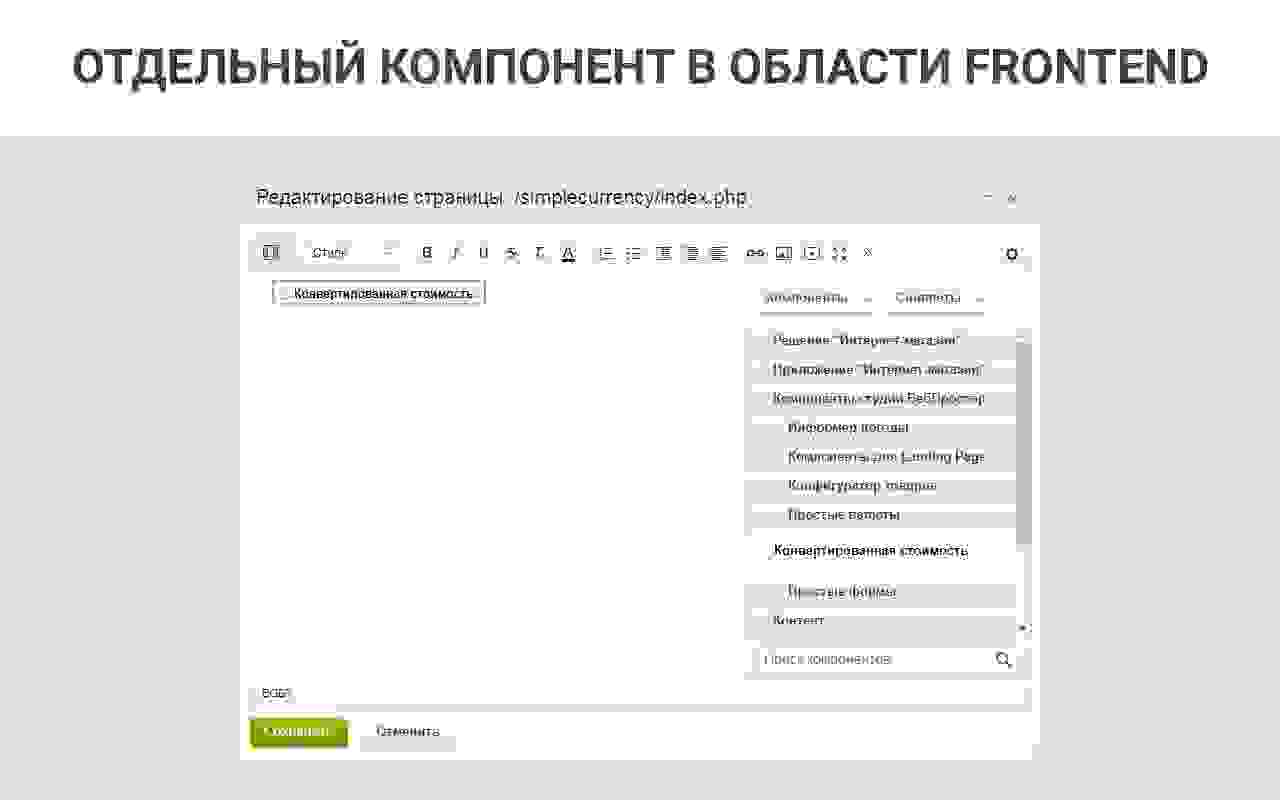Close the page editing dialog
Viewport: 1280px width, 800px height.
point(1011,198)
